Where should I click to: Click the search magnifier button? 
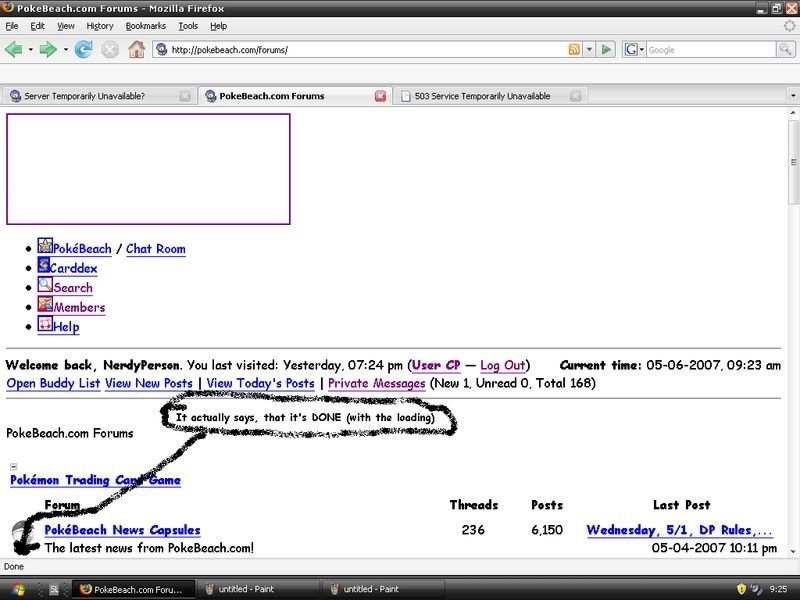tap(785, 49)
